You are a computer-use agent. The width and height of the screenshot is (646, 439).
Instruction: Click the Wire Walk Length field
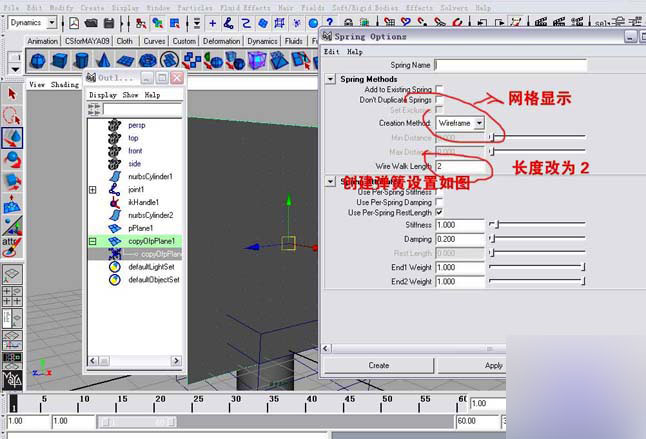459,166
